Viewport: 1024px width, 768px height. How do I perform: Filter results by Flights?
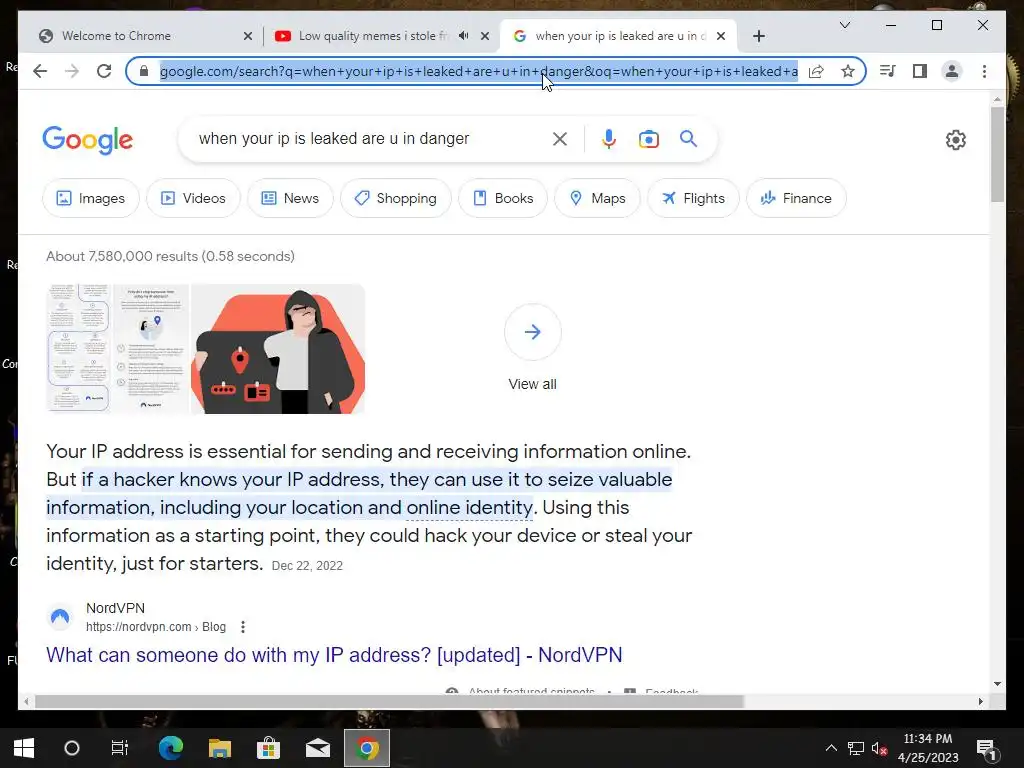(x=693, y=198)
